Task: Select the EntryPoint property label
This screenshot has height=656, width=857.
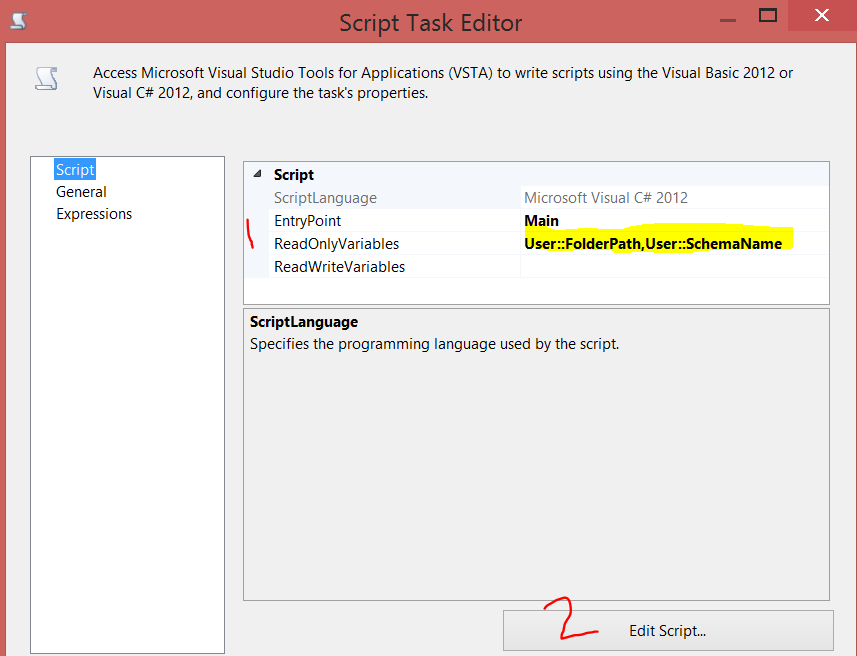Action: [x=307, y=220]
